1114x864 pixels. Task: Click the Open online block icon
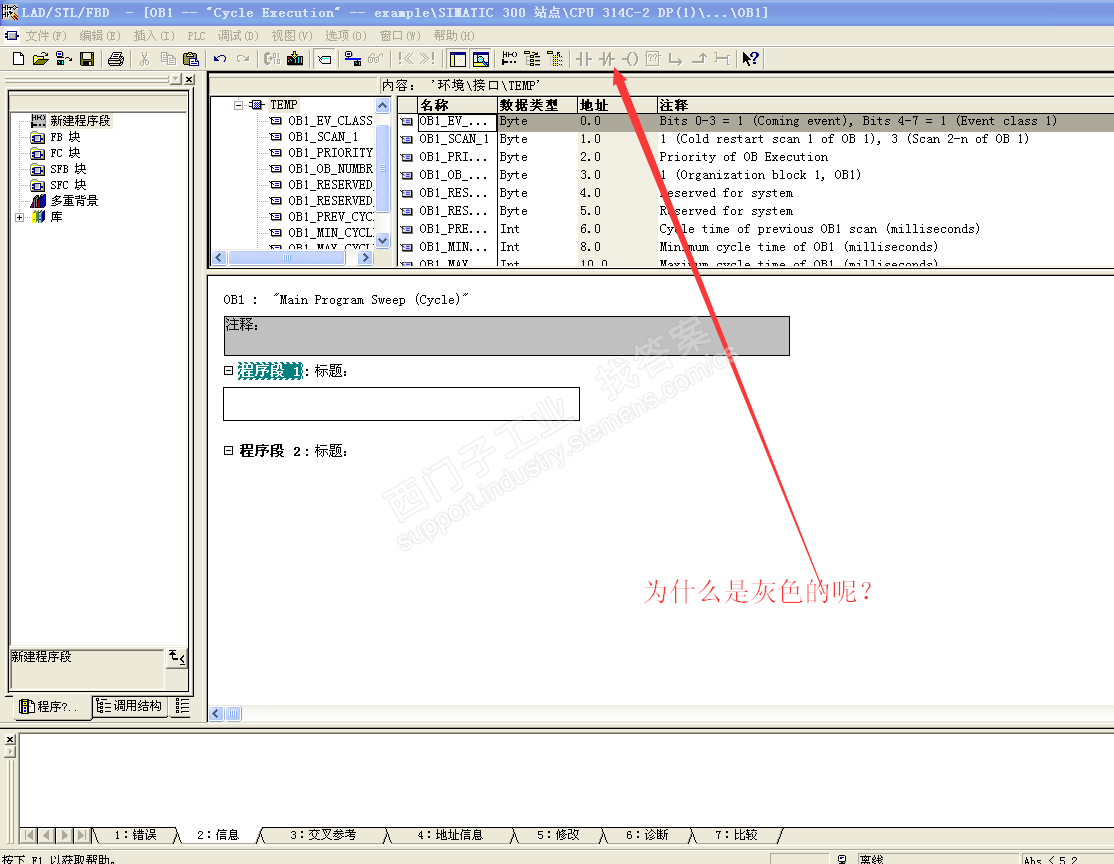point(64,59)
